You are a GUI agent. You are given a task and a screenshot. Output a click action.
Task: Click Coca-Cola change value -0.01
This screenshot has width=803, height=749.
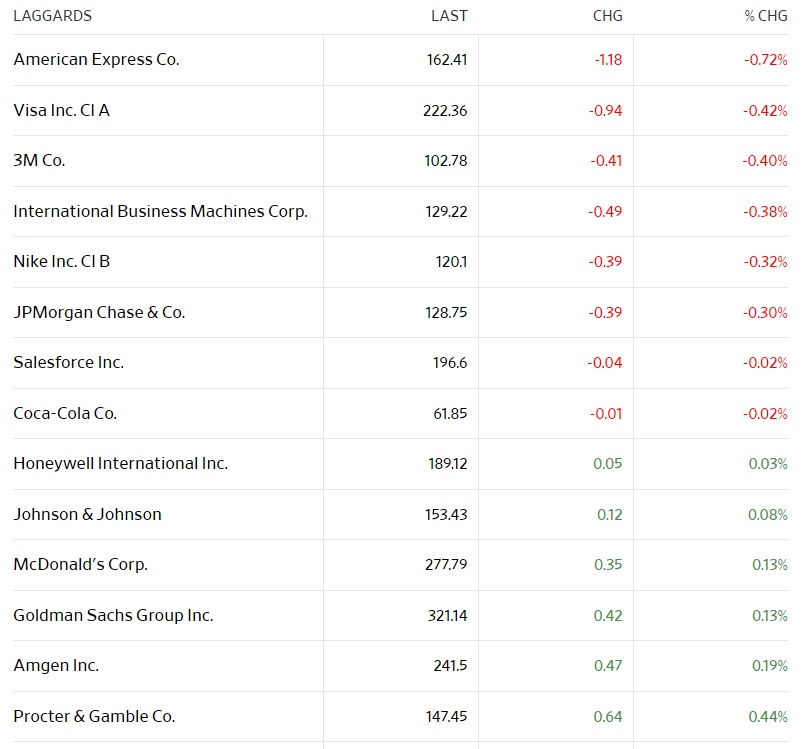606,413
